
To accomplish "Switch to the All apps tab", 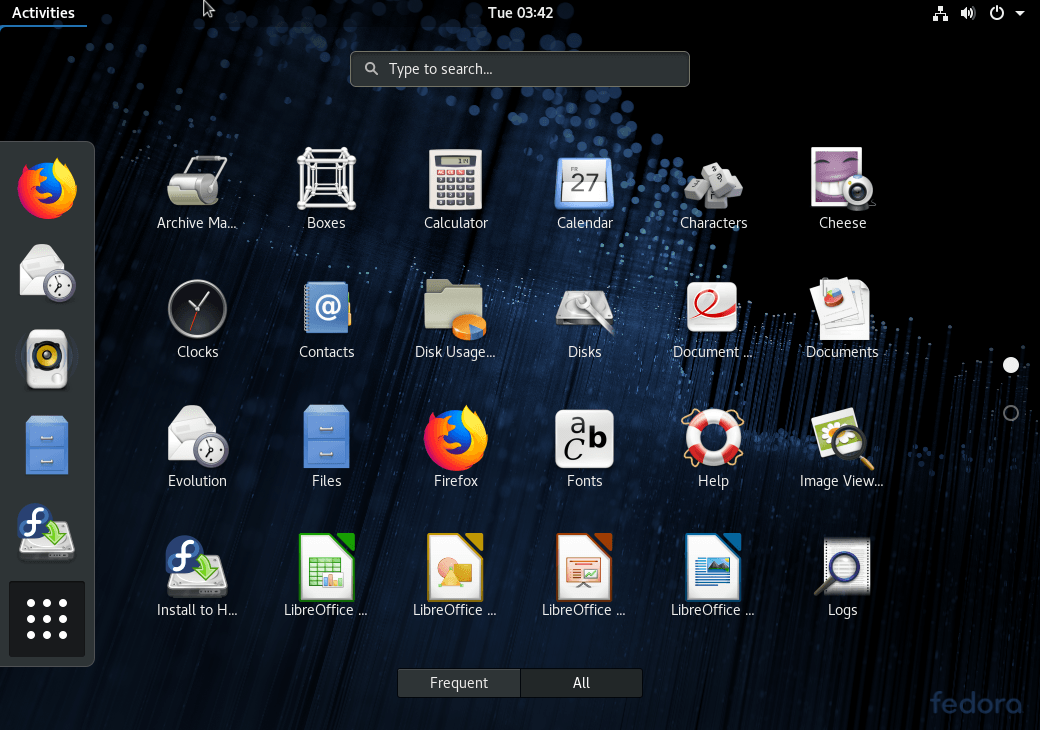I will [x=582, y=683].
